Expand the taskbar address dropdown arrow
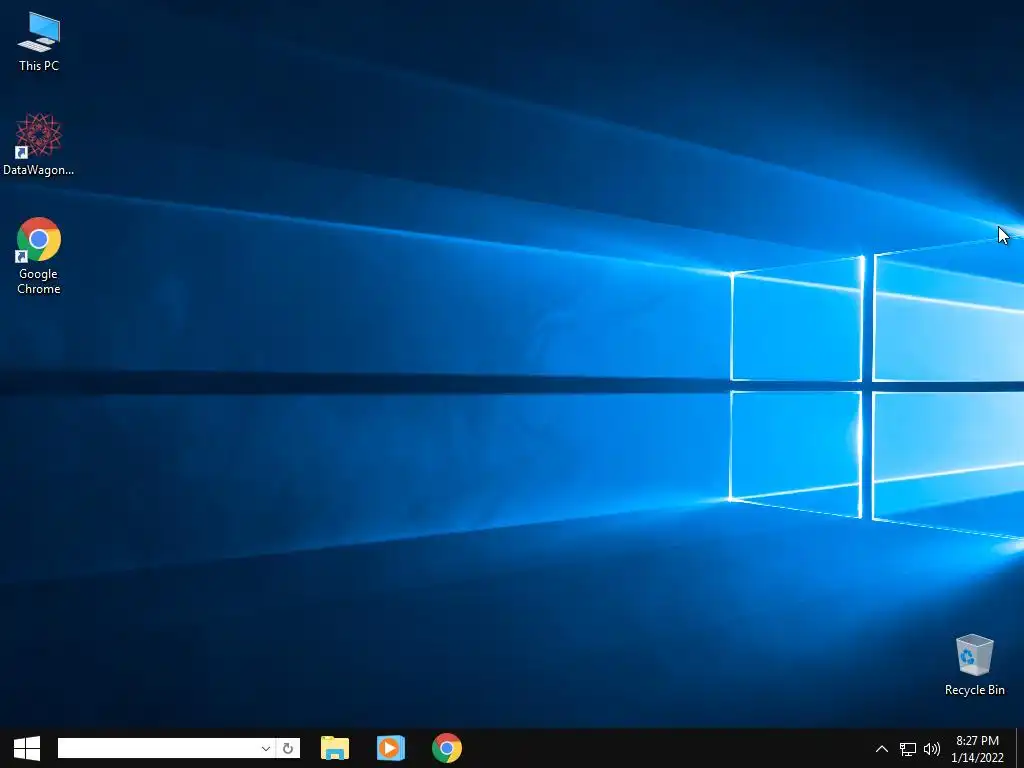The height and width of the screenshot is (768, 1024). pyautogui.click(x=266, y=748)
